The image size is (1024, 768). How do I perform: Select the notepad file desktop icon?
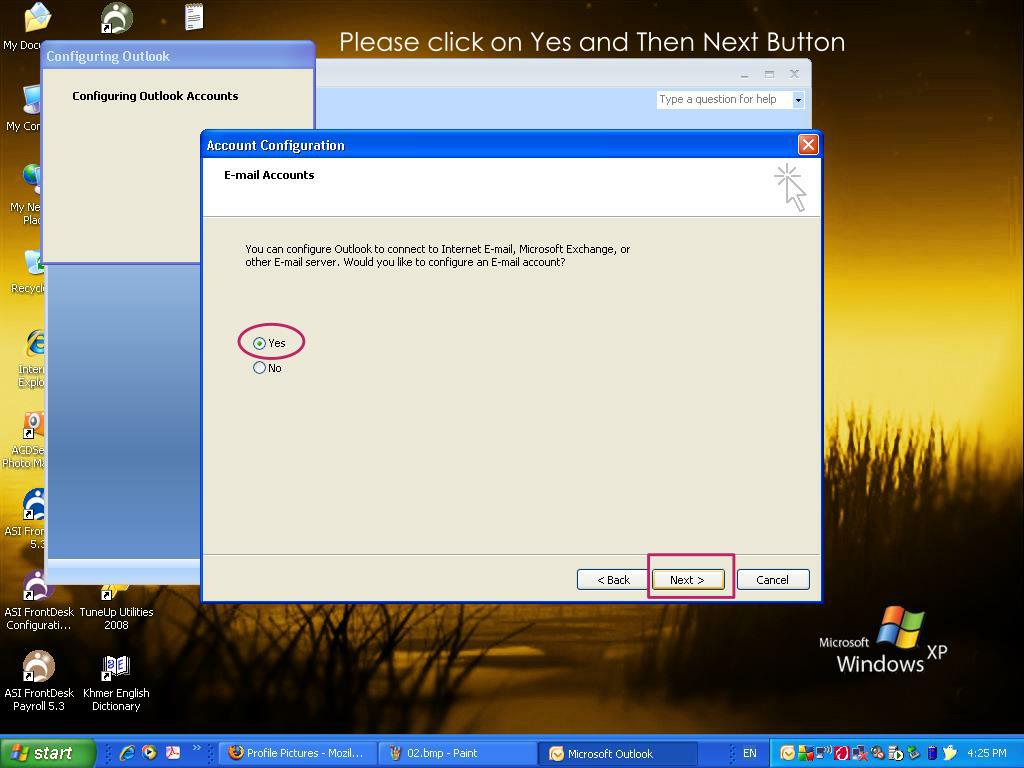pos(194,17)
